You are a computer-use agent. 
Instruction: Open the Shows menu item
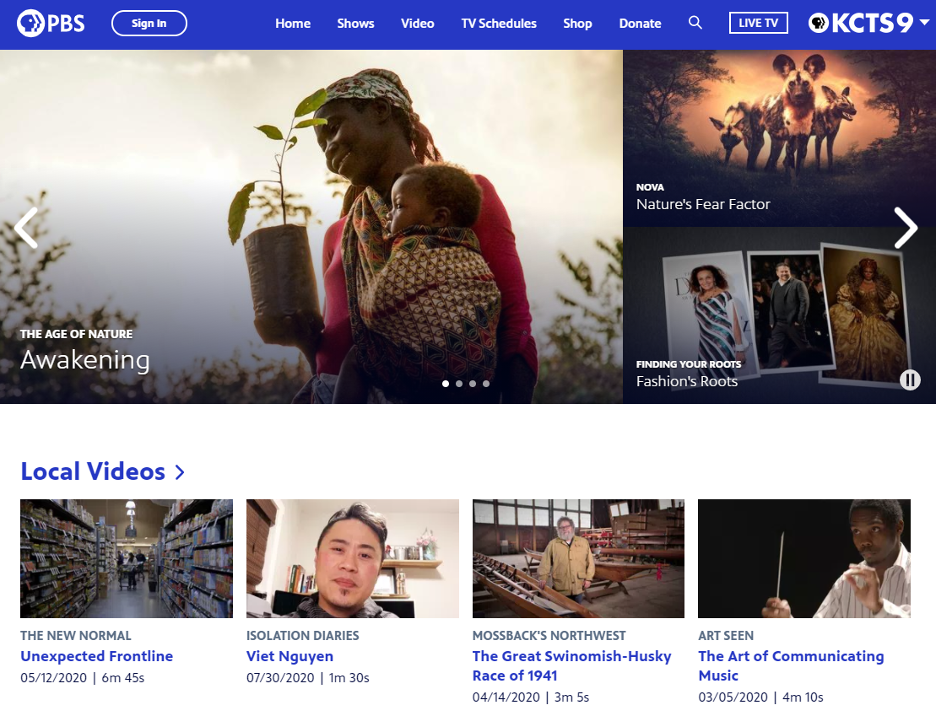(x=355, y=23)
